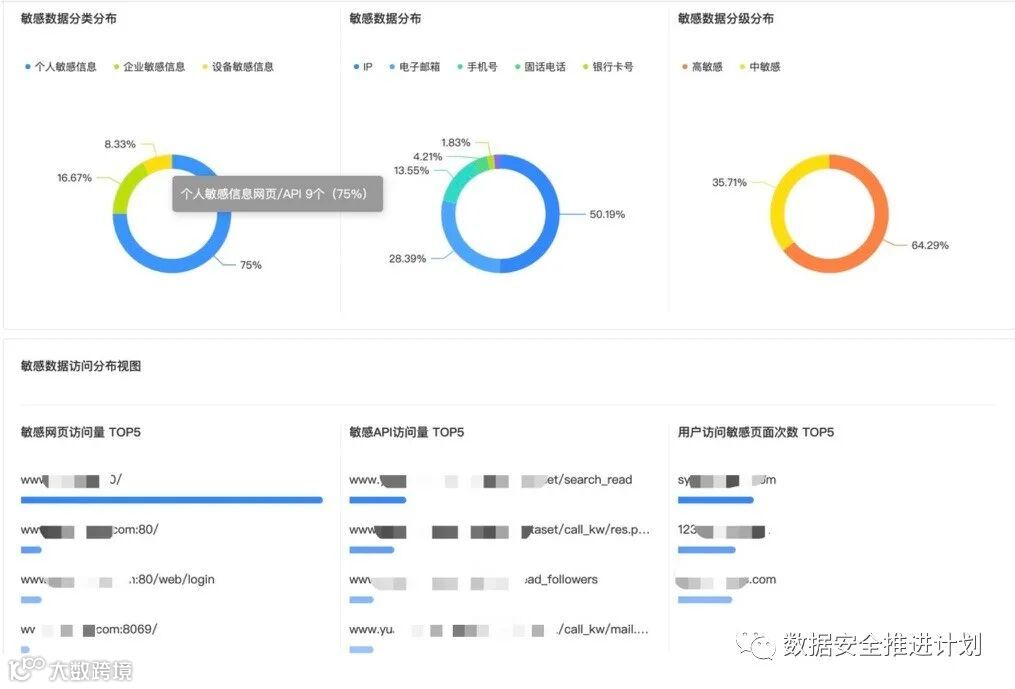Viewport: 1015px width, 689px height.
Task: Click the bar under search_read API
Action: (377, 500)
